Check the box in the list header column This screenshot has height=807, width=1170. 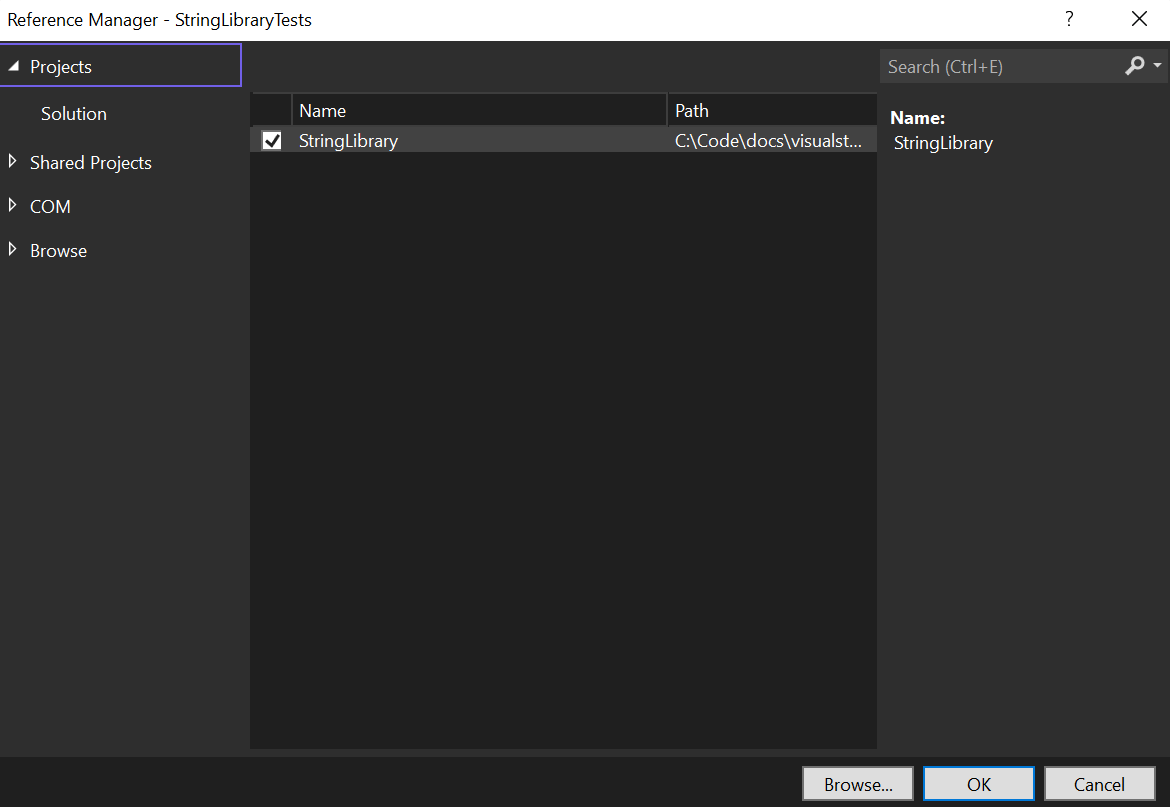271,110
